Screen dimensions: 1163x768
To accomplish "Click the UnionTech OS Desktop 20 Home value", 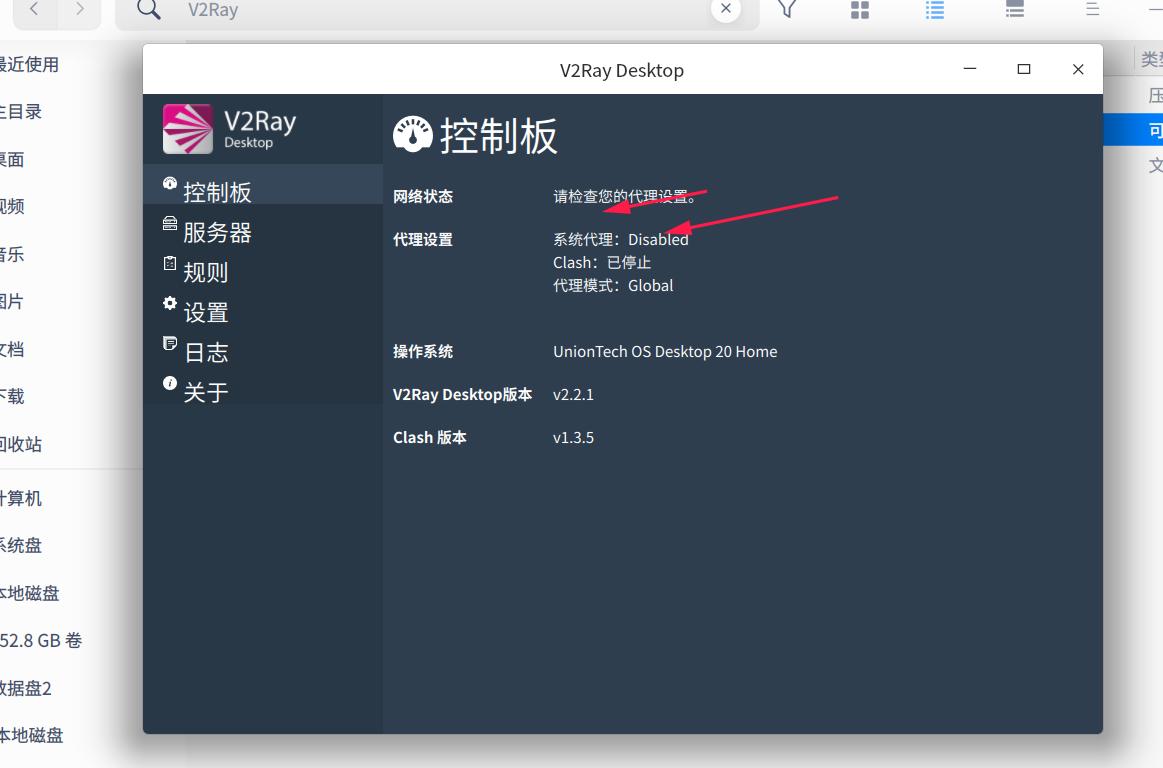I will tap(665, 352).
